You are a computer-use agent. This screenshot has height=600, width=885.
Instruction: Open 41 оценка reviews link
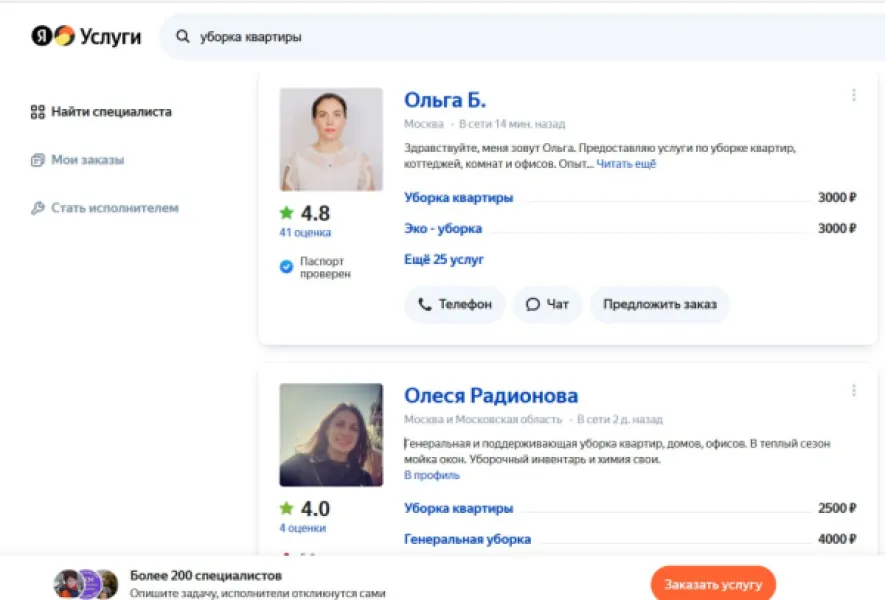tap(305, 233)
